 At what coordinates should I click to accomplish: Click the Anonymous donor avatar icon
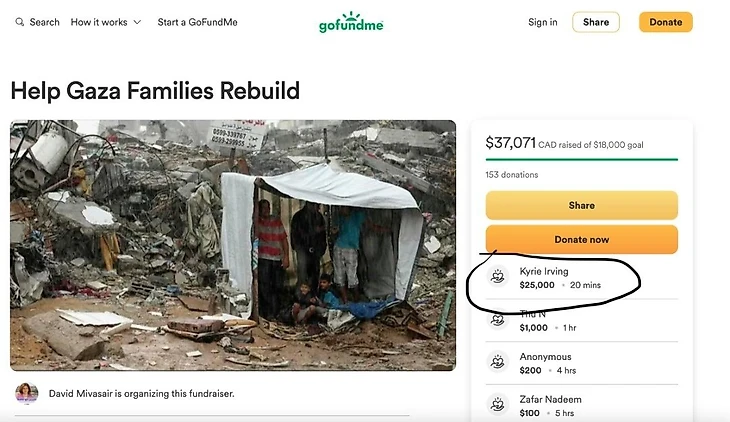click(498, 363)
